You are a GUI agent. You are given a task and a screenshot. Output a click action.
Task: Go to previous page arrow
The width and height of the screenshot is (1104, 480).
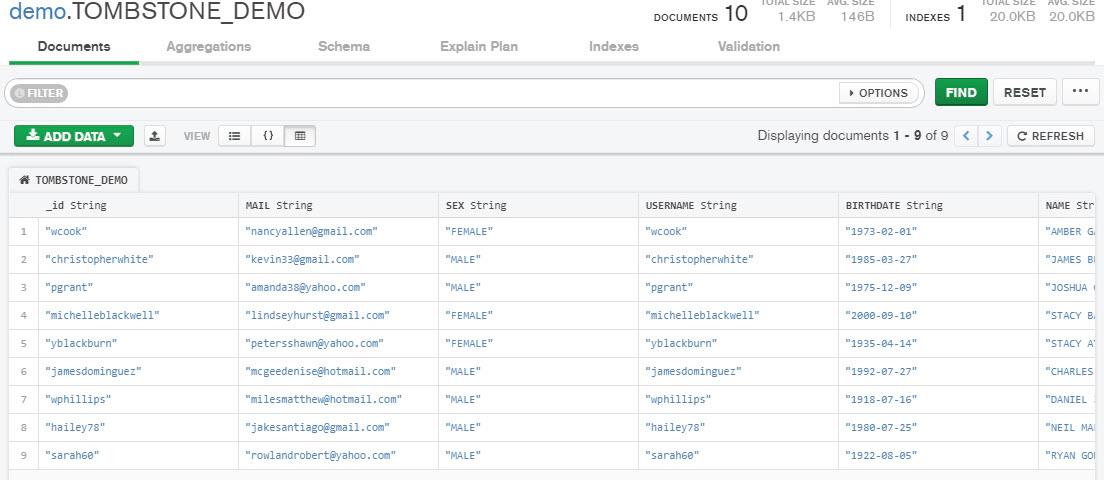tap(966, 136)
